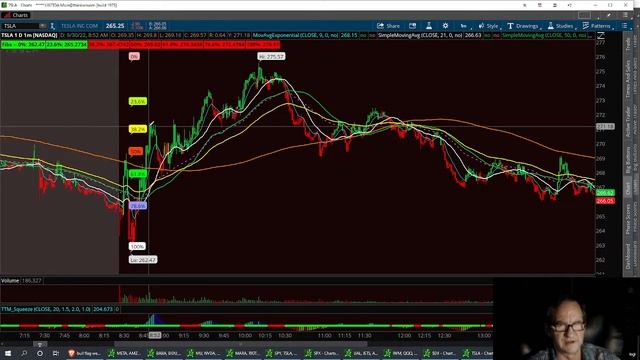Click the Lo: 262.47 price bubble
The height and width of the screenshot is (360, 640).
143,260
